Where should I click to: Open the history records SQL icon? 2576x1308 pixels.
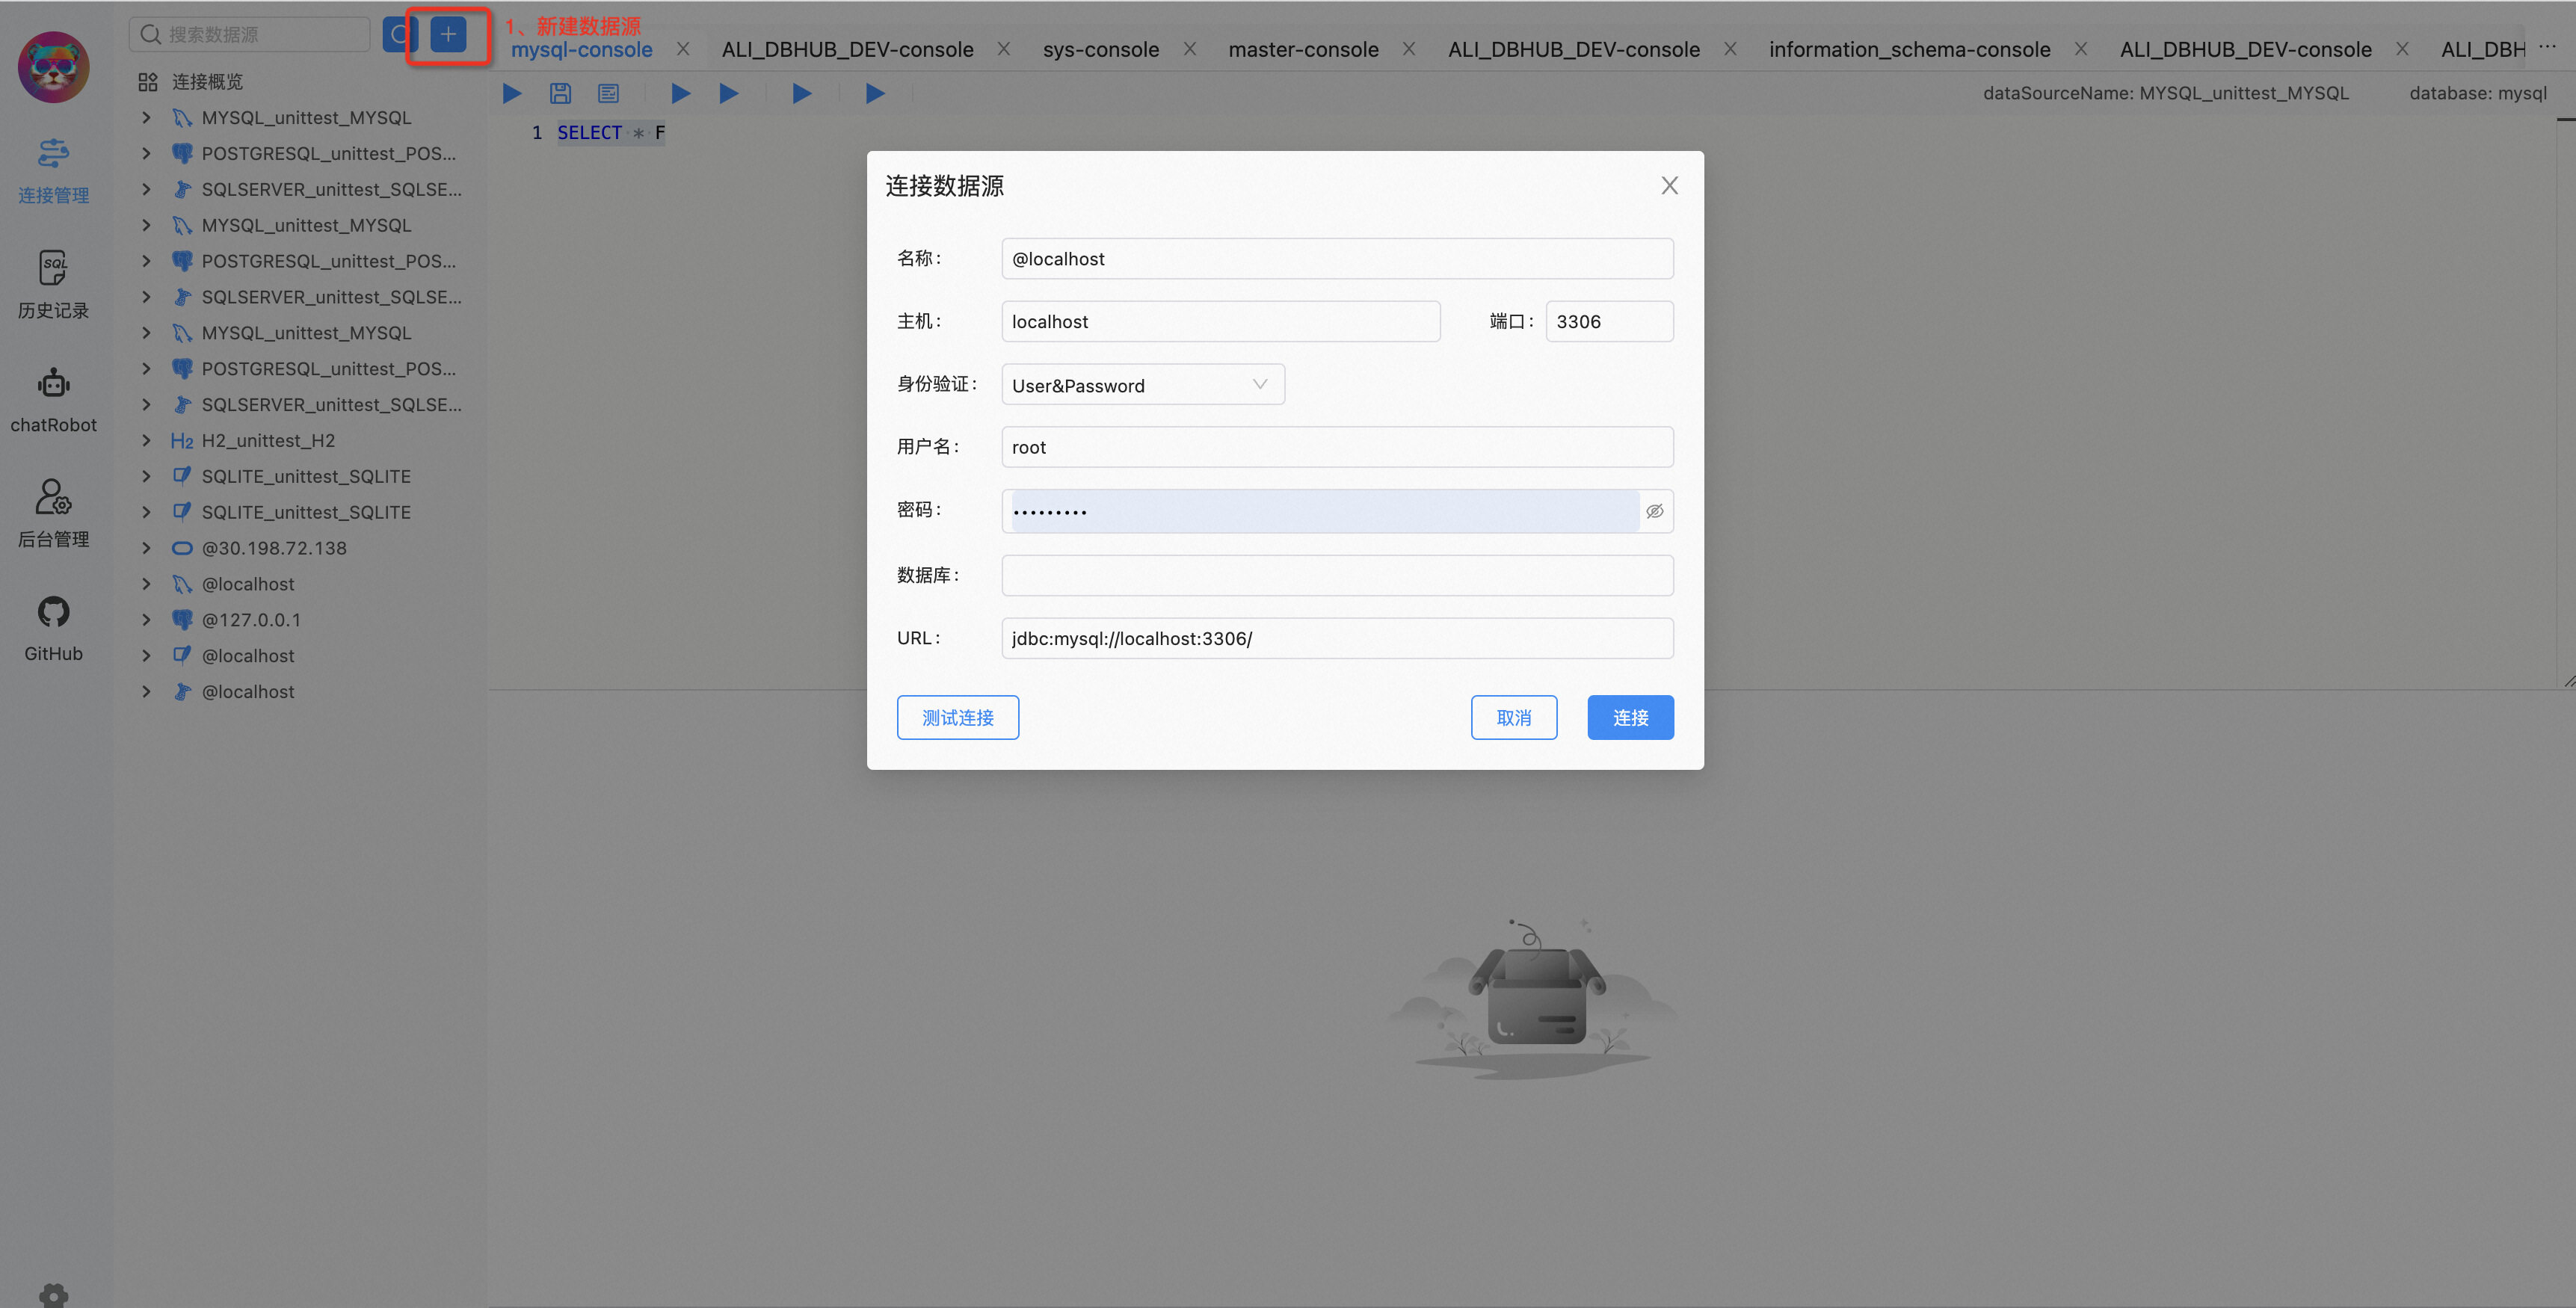coord(53,268)
